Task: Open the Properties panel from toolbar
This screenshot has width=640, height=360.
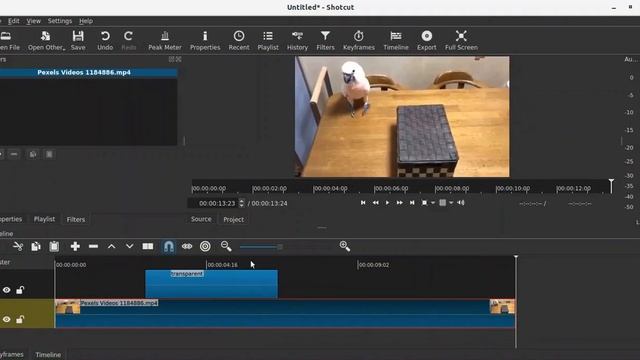Action: (x=205, y=40)
